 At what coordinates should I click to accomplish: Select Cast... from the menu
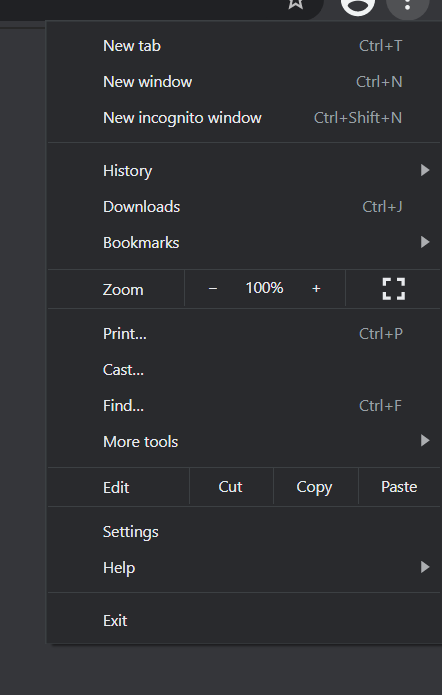pyautogui.click(x=245, y=369)
